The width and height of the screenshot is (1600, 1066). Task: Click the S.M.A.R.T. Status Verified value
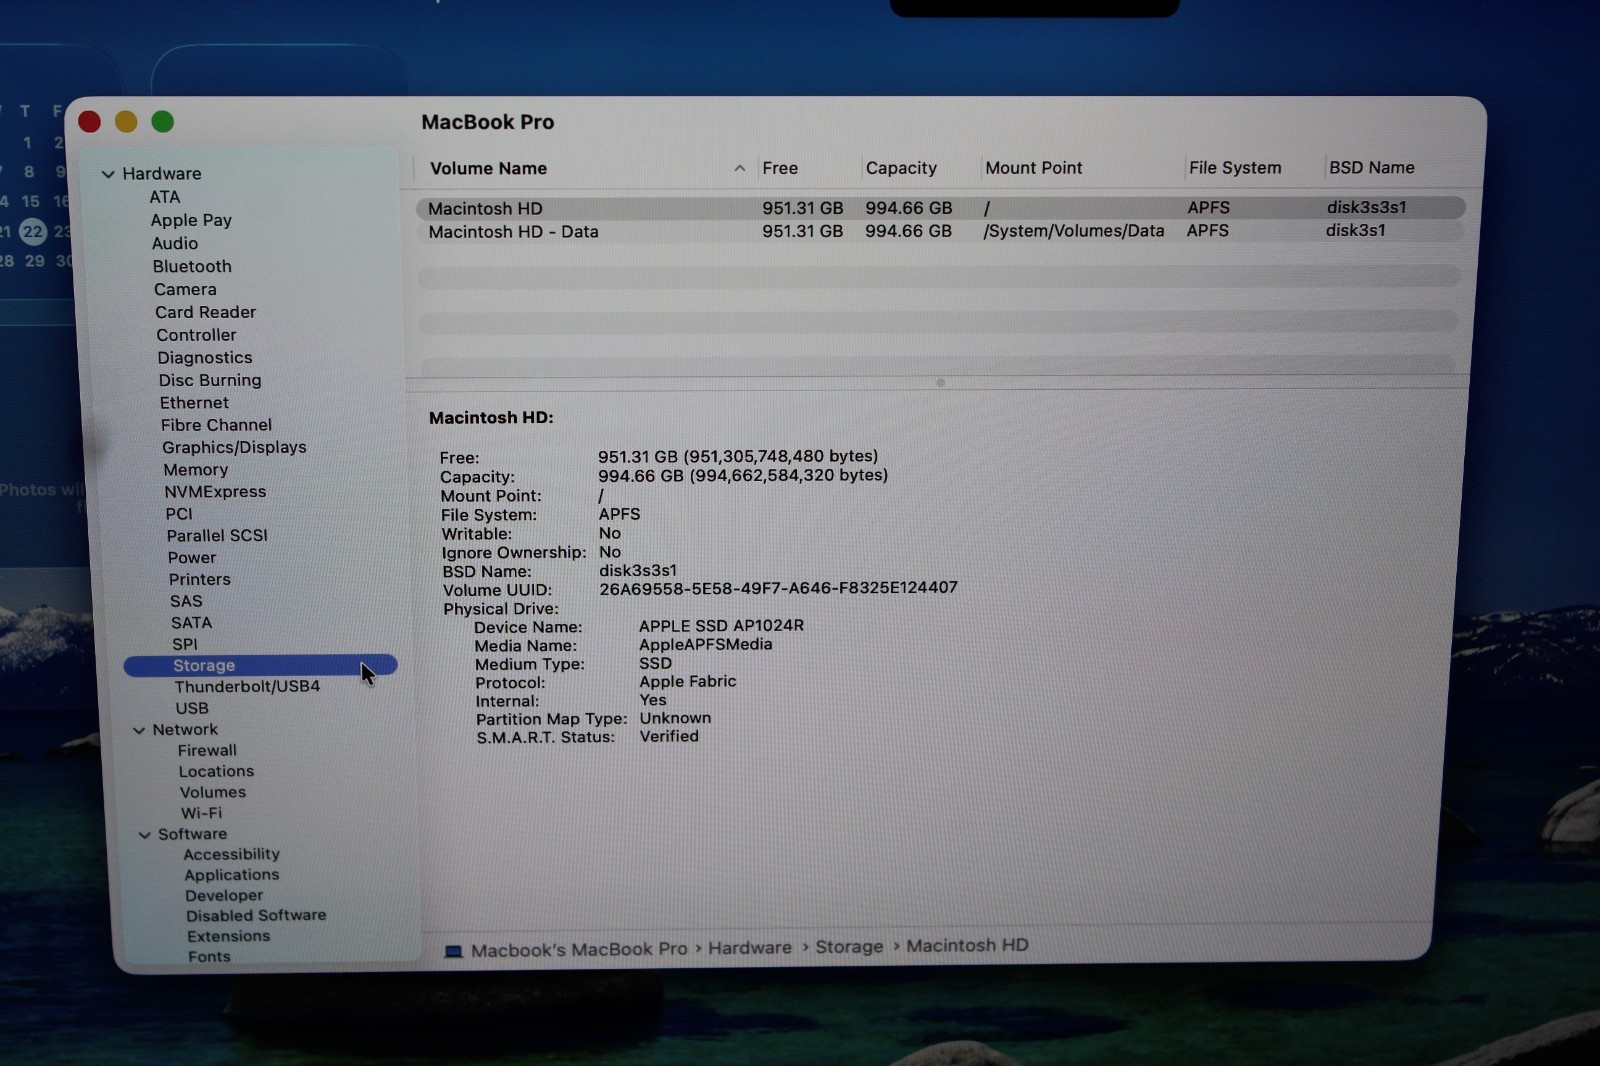(x=669, y=736)
